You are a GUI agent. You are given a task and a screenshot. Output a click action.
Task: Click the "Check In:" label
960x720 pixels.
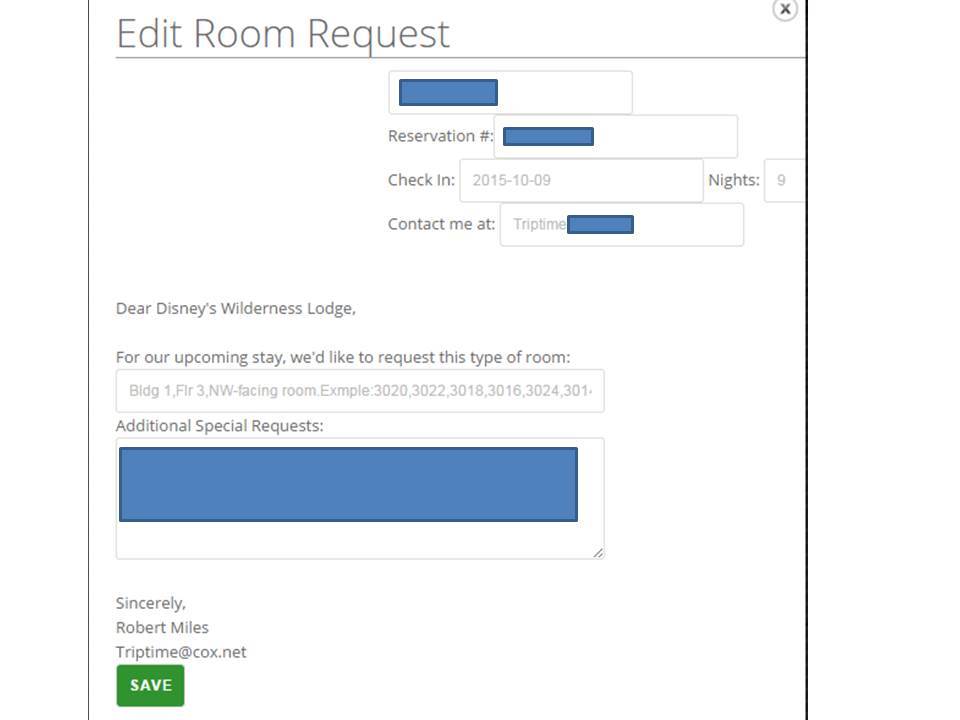click(421, 180)
